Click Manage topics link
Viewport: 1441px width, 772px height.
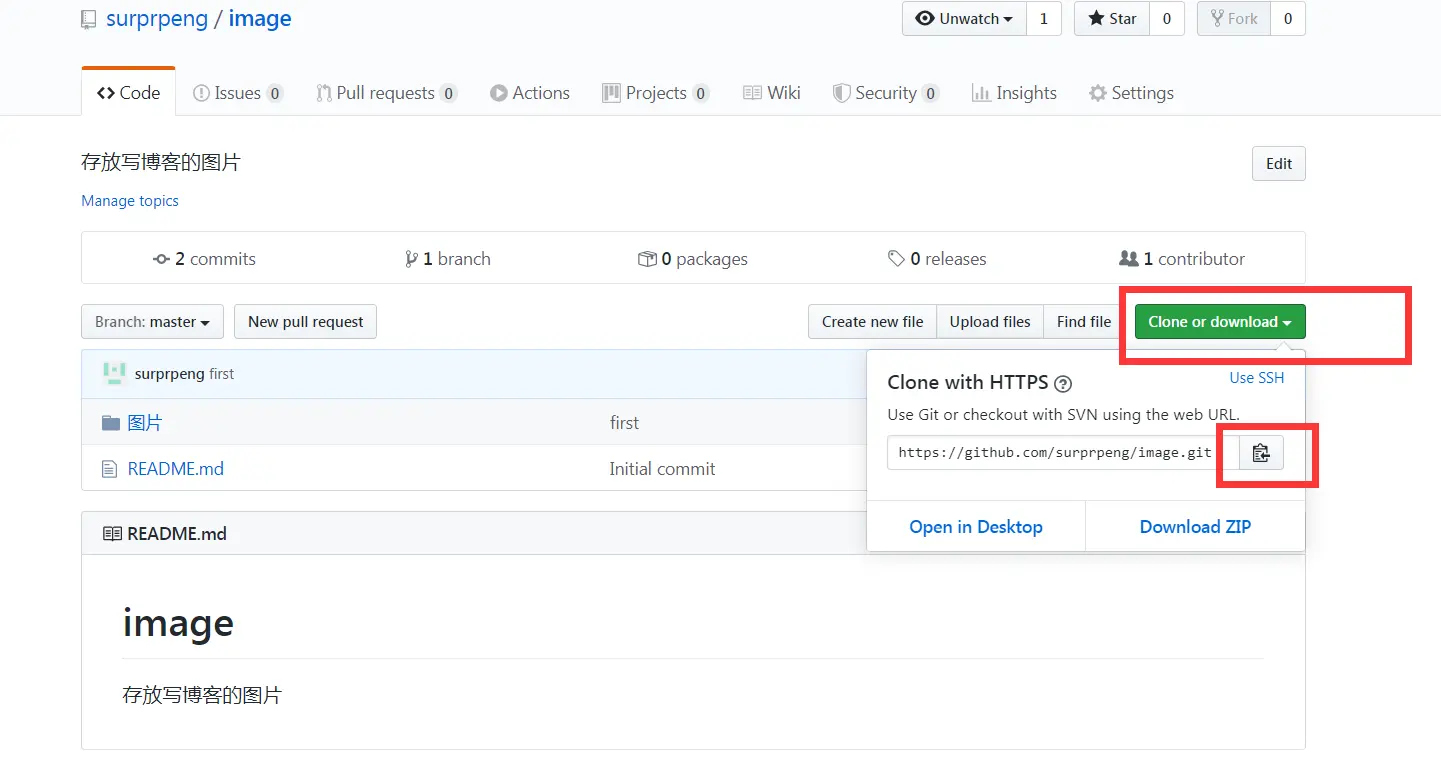pyautogui.click(x=130, y=201)
